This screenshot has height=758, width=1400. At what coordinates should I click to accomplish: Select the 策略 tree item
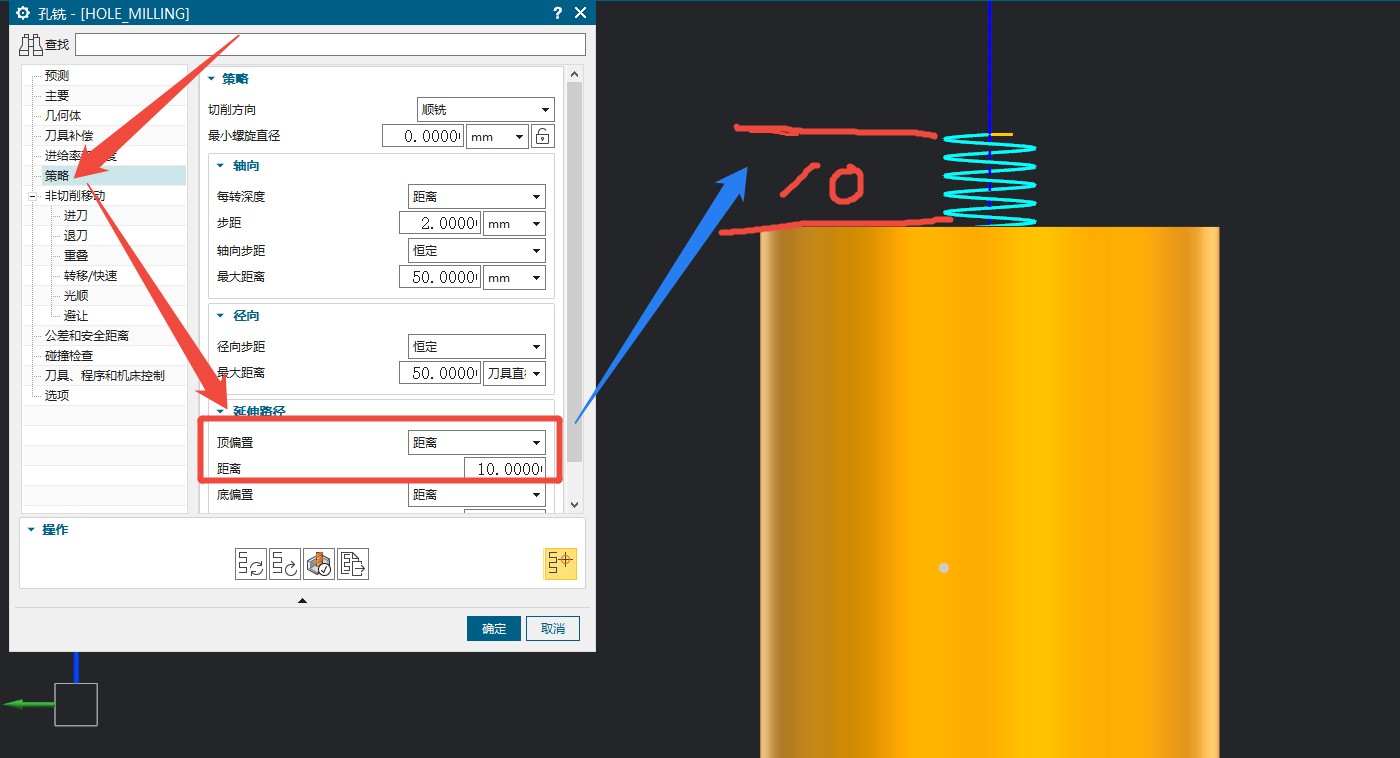point(57,176)
